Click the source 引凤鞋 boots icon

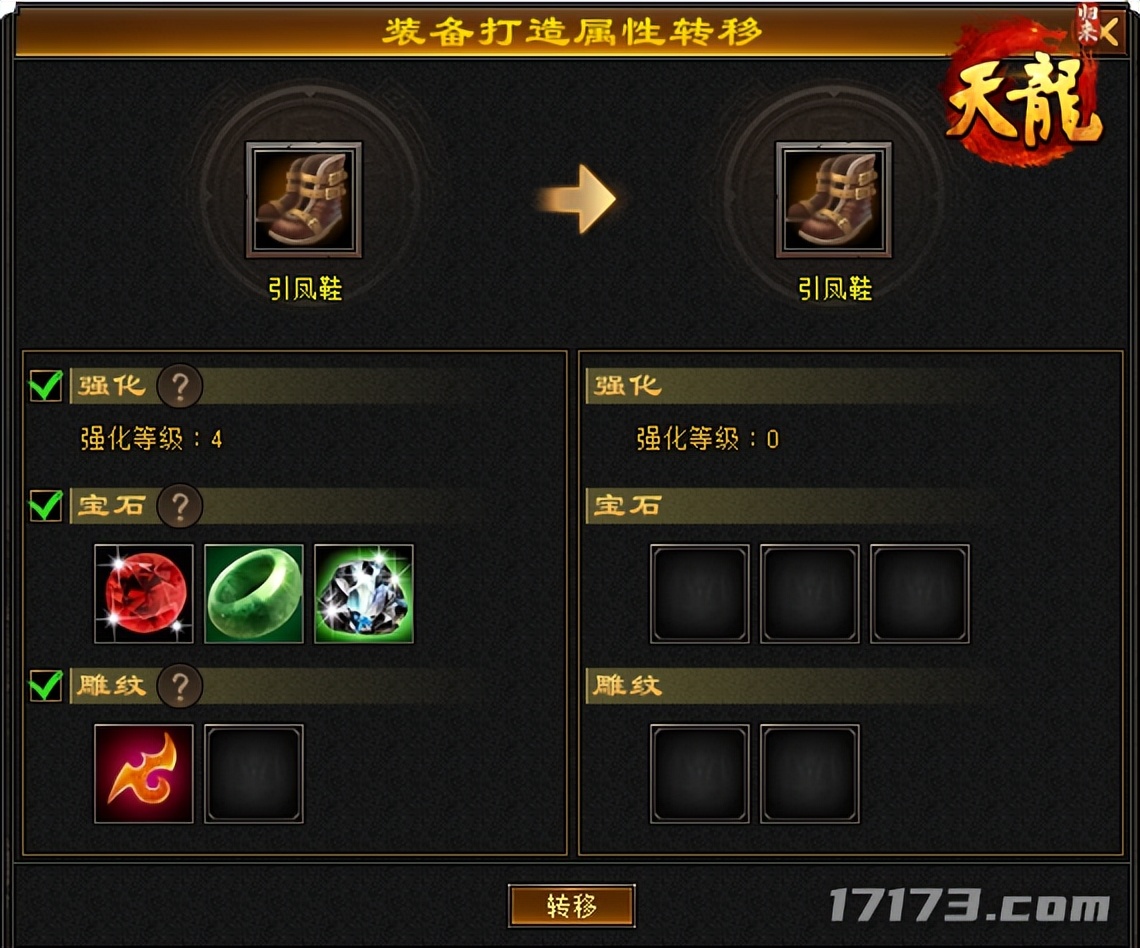pos(304,199)
